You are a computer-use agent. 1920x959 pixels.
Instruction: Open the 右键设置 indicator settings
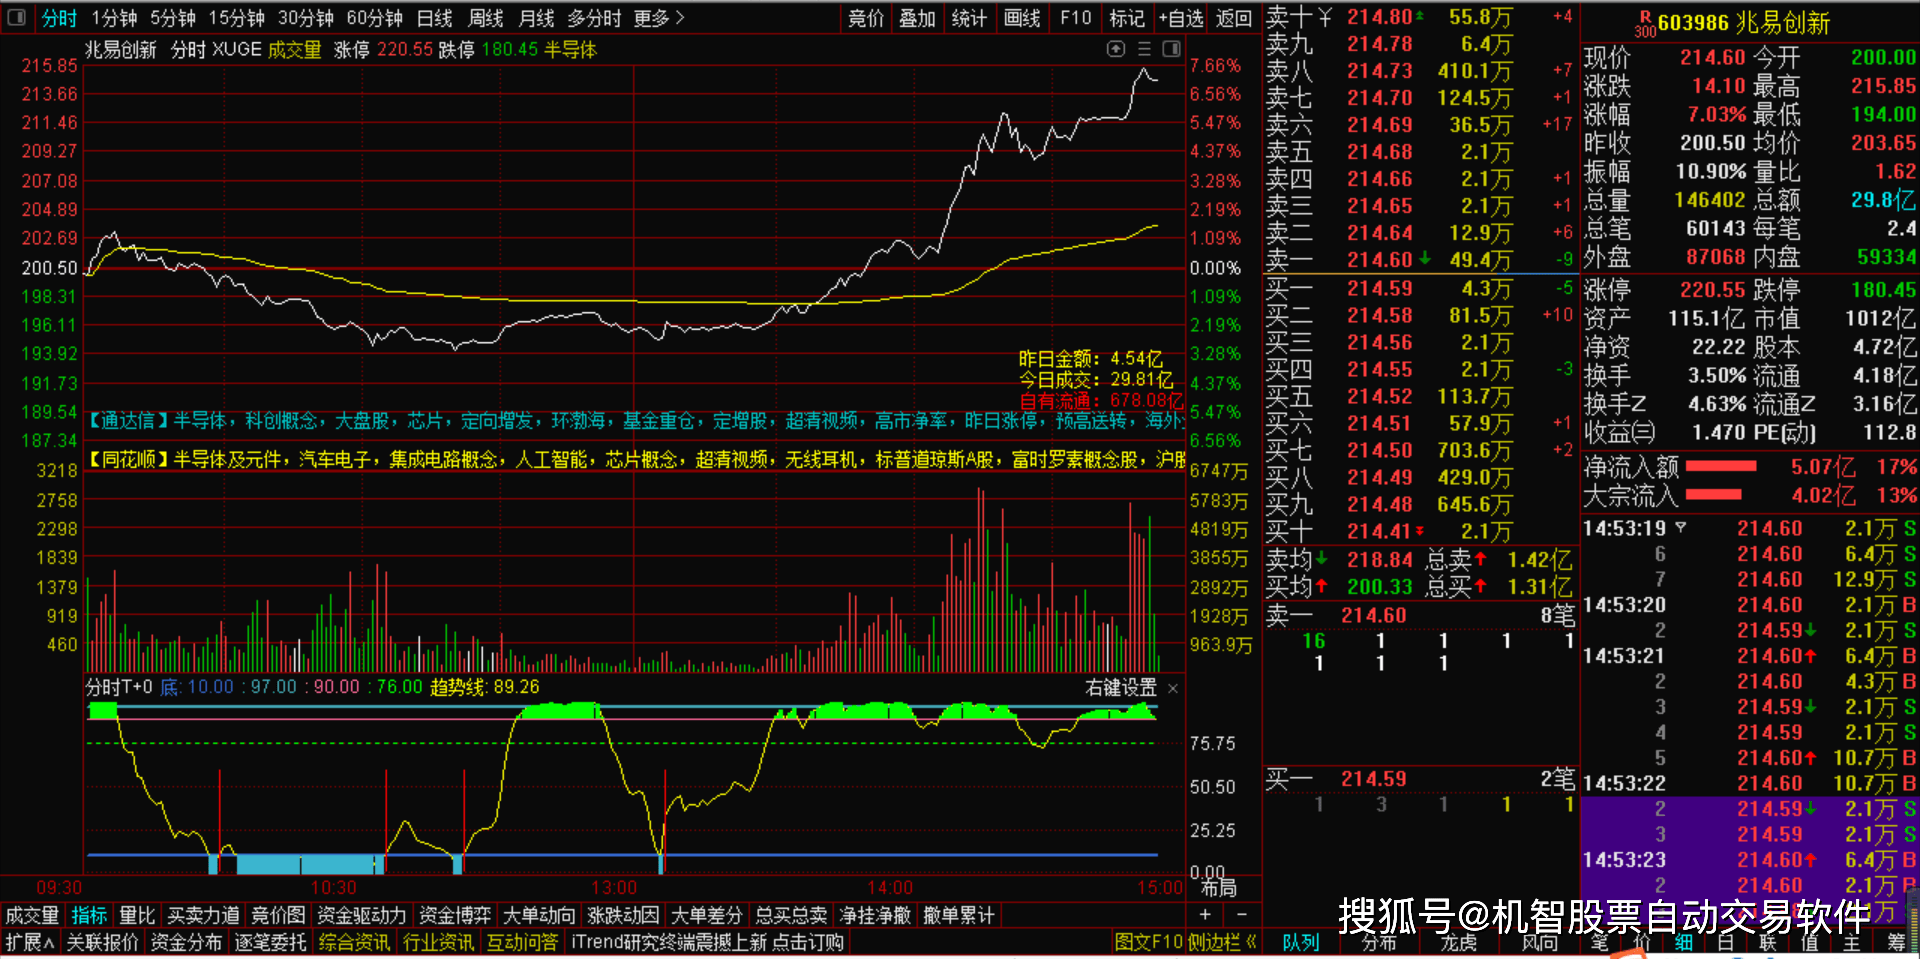point(1121,688)
